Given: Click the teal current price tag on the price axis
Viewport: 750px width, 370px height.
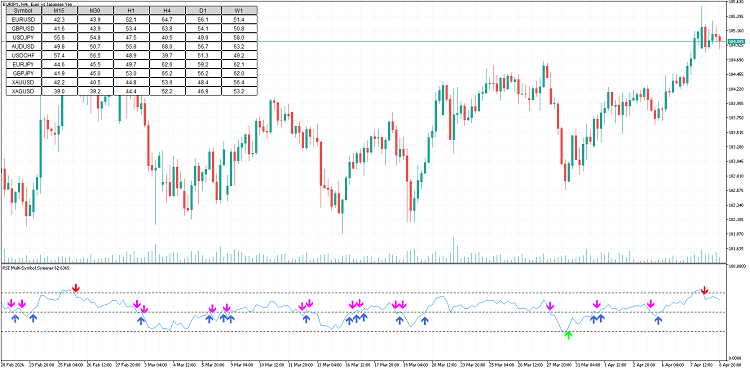Looking at the screenshot, I should point(736,42).
